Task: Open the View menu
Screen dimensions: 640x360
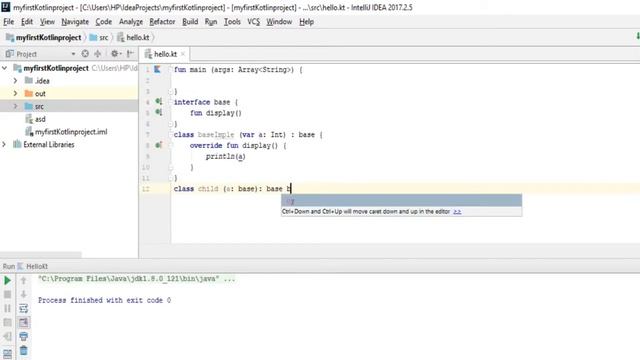Action: click(x=47, y=22)
